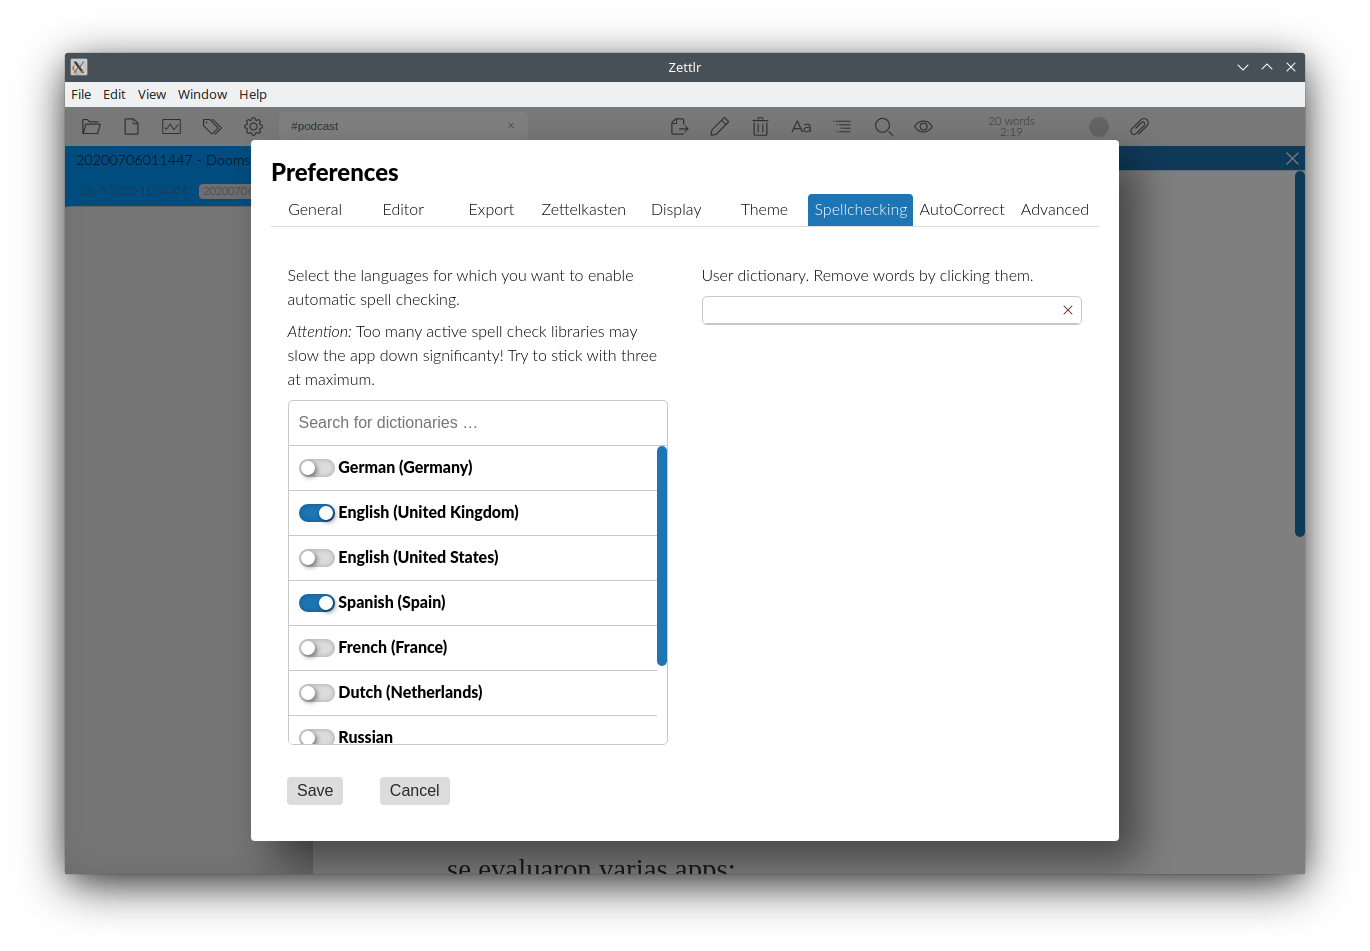The height and width of the screenshot is (951, 1370).
Task: Close the blue file bar with X
Action: click(1292, 158)
